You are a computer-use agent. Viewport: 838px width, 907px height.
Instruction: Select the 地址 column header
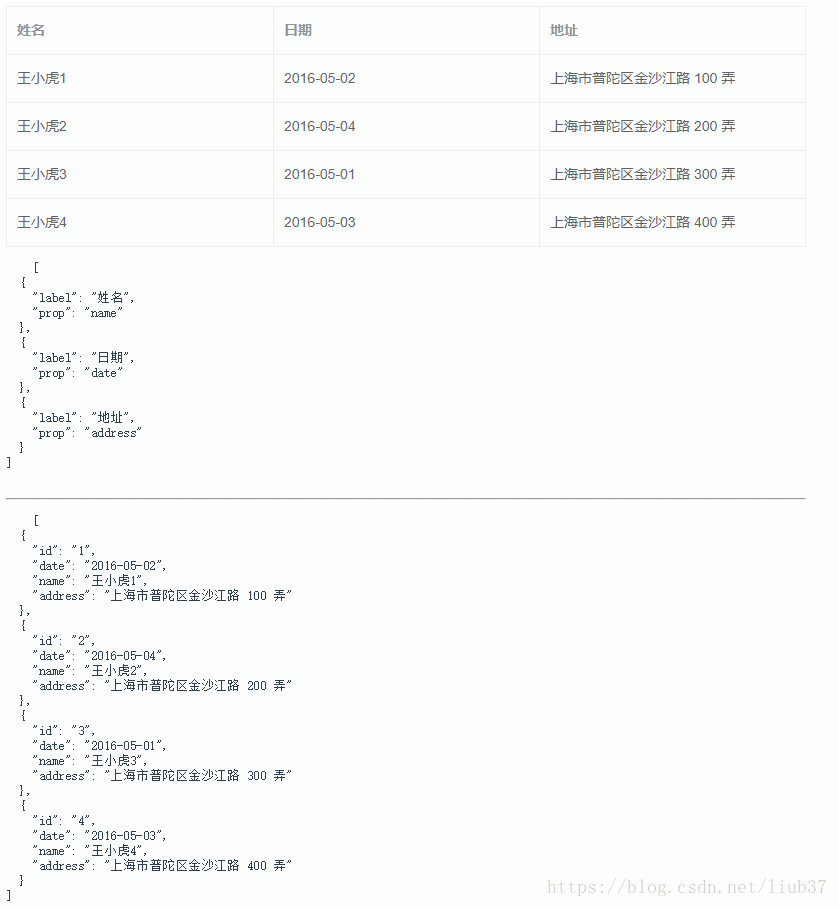564,31
